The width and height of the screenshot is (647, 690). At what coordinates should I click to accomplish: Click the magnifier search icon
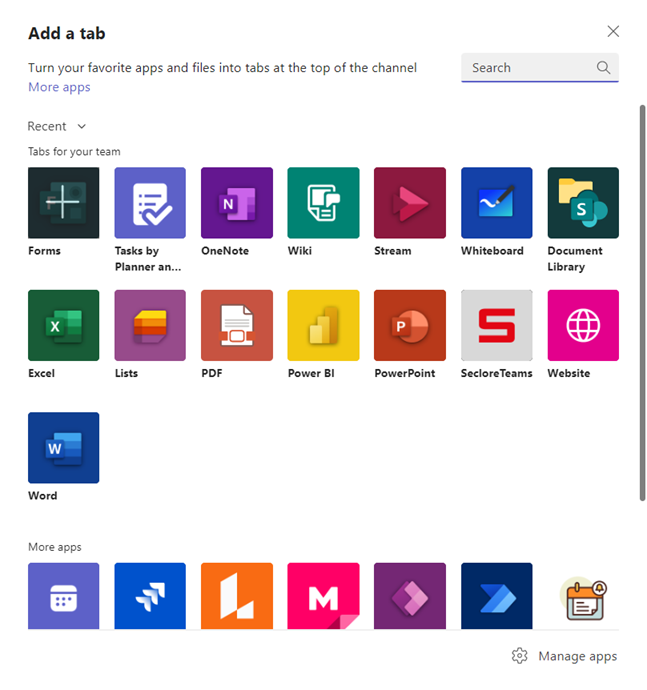603,68
